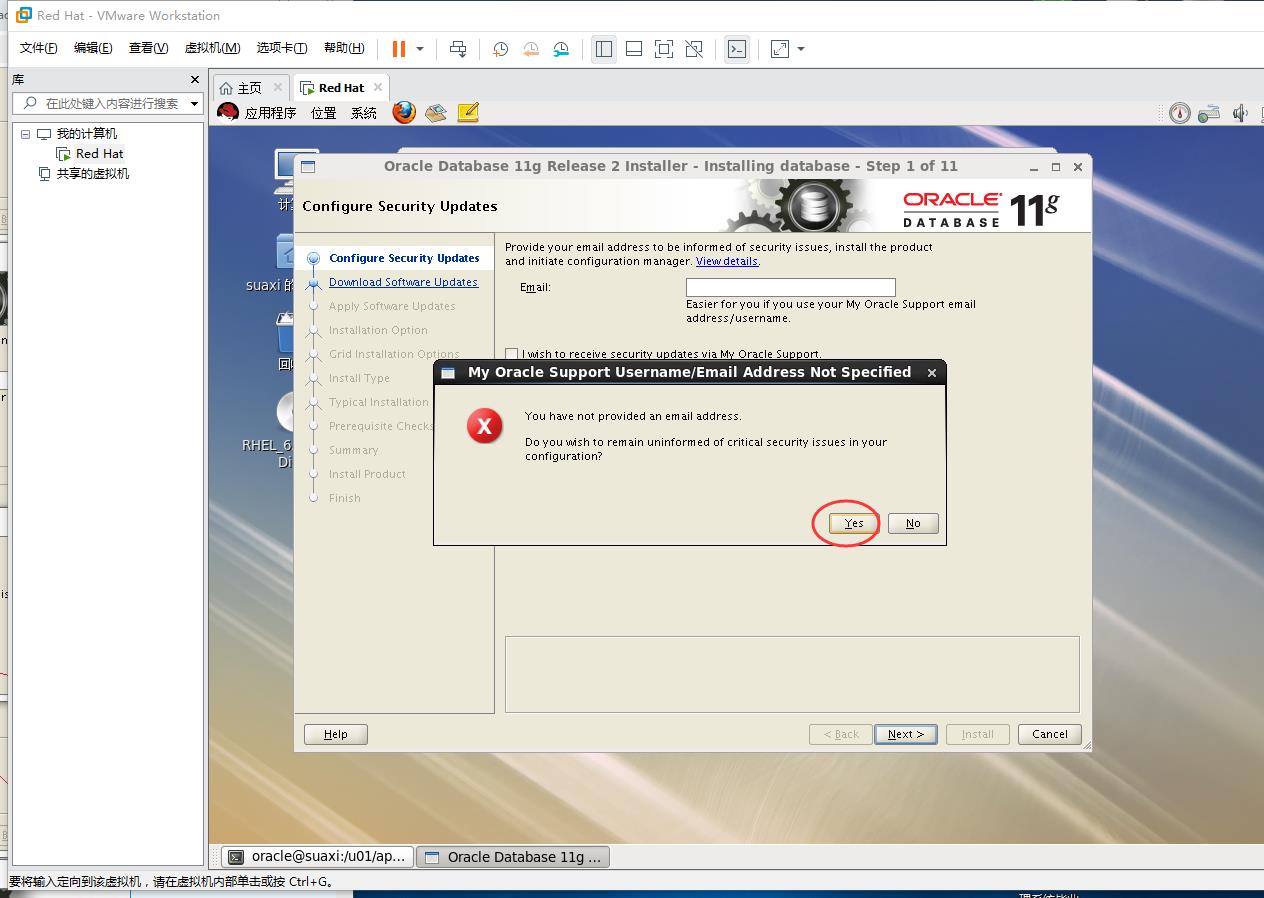1264x898 pixels.
Task: Toggle the library sidebar view icon
Action: click(604, 49)
